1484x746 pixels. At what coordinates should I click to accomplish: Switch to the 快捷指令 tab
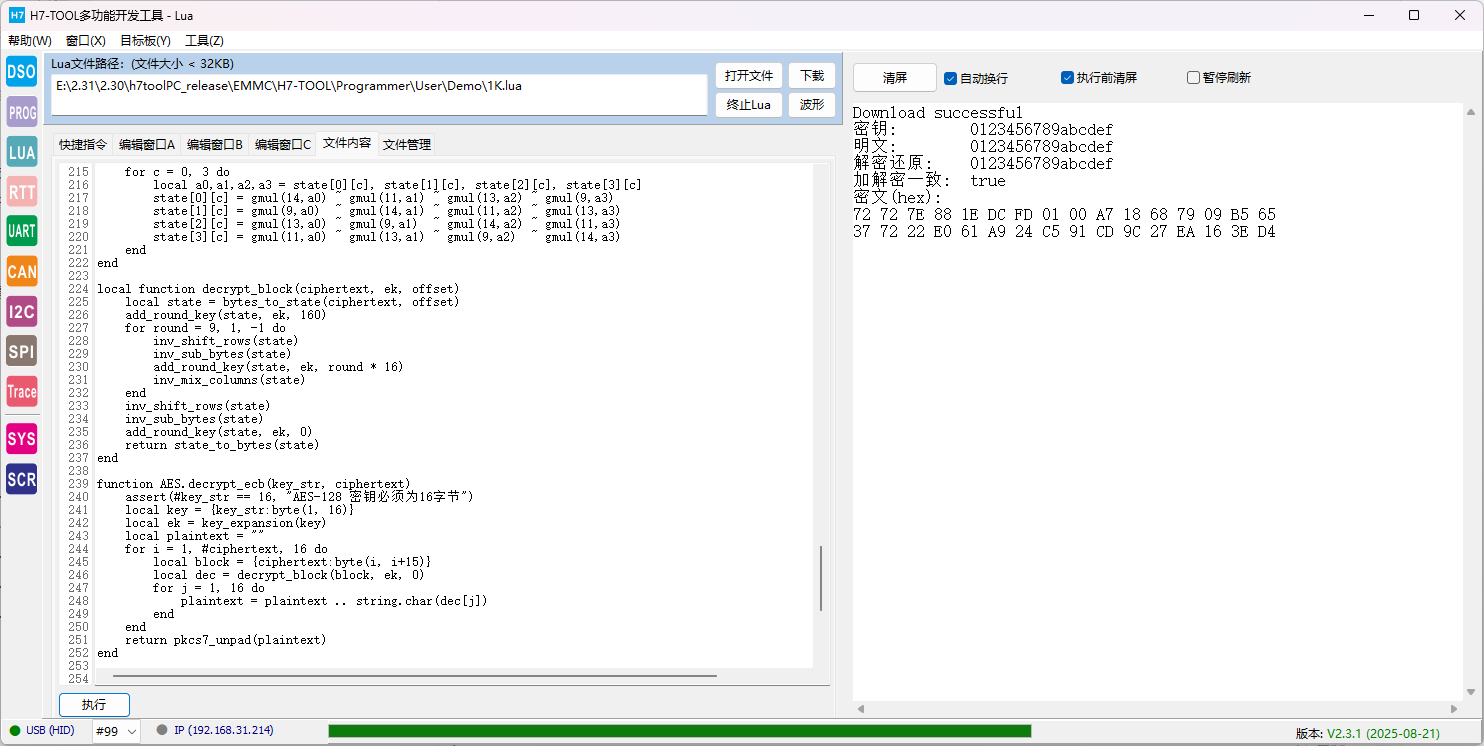pyautogui.click(x=82, y=144)
